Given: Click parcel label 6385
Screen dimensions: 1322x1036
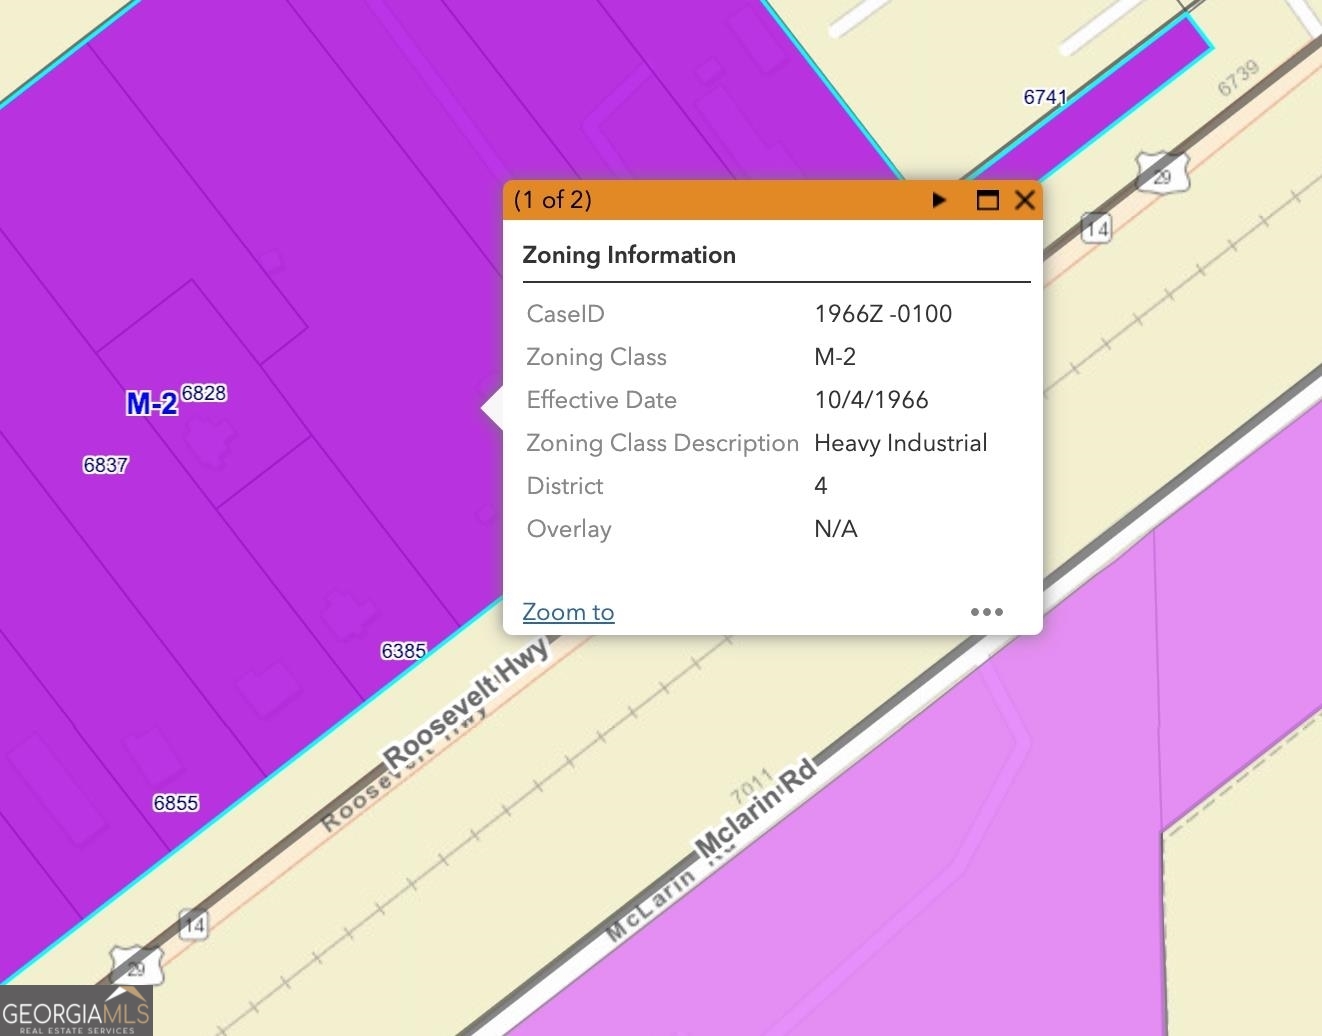Looking at the screenshot, I should pyautogui.click(x=404, y=651).
